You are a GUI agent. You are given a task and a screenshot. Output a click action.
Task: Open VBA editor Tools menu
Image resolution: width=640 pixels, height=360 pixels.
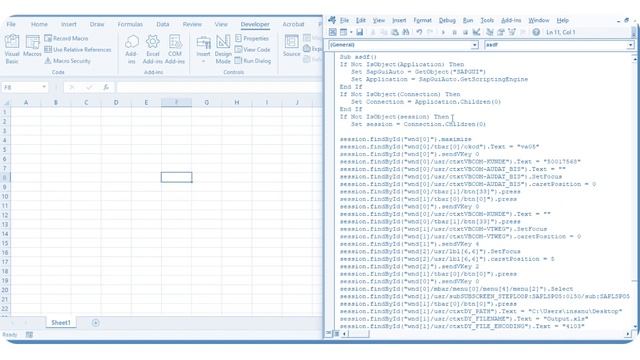487,20
